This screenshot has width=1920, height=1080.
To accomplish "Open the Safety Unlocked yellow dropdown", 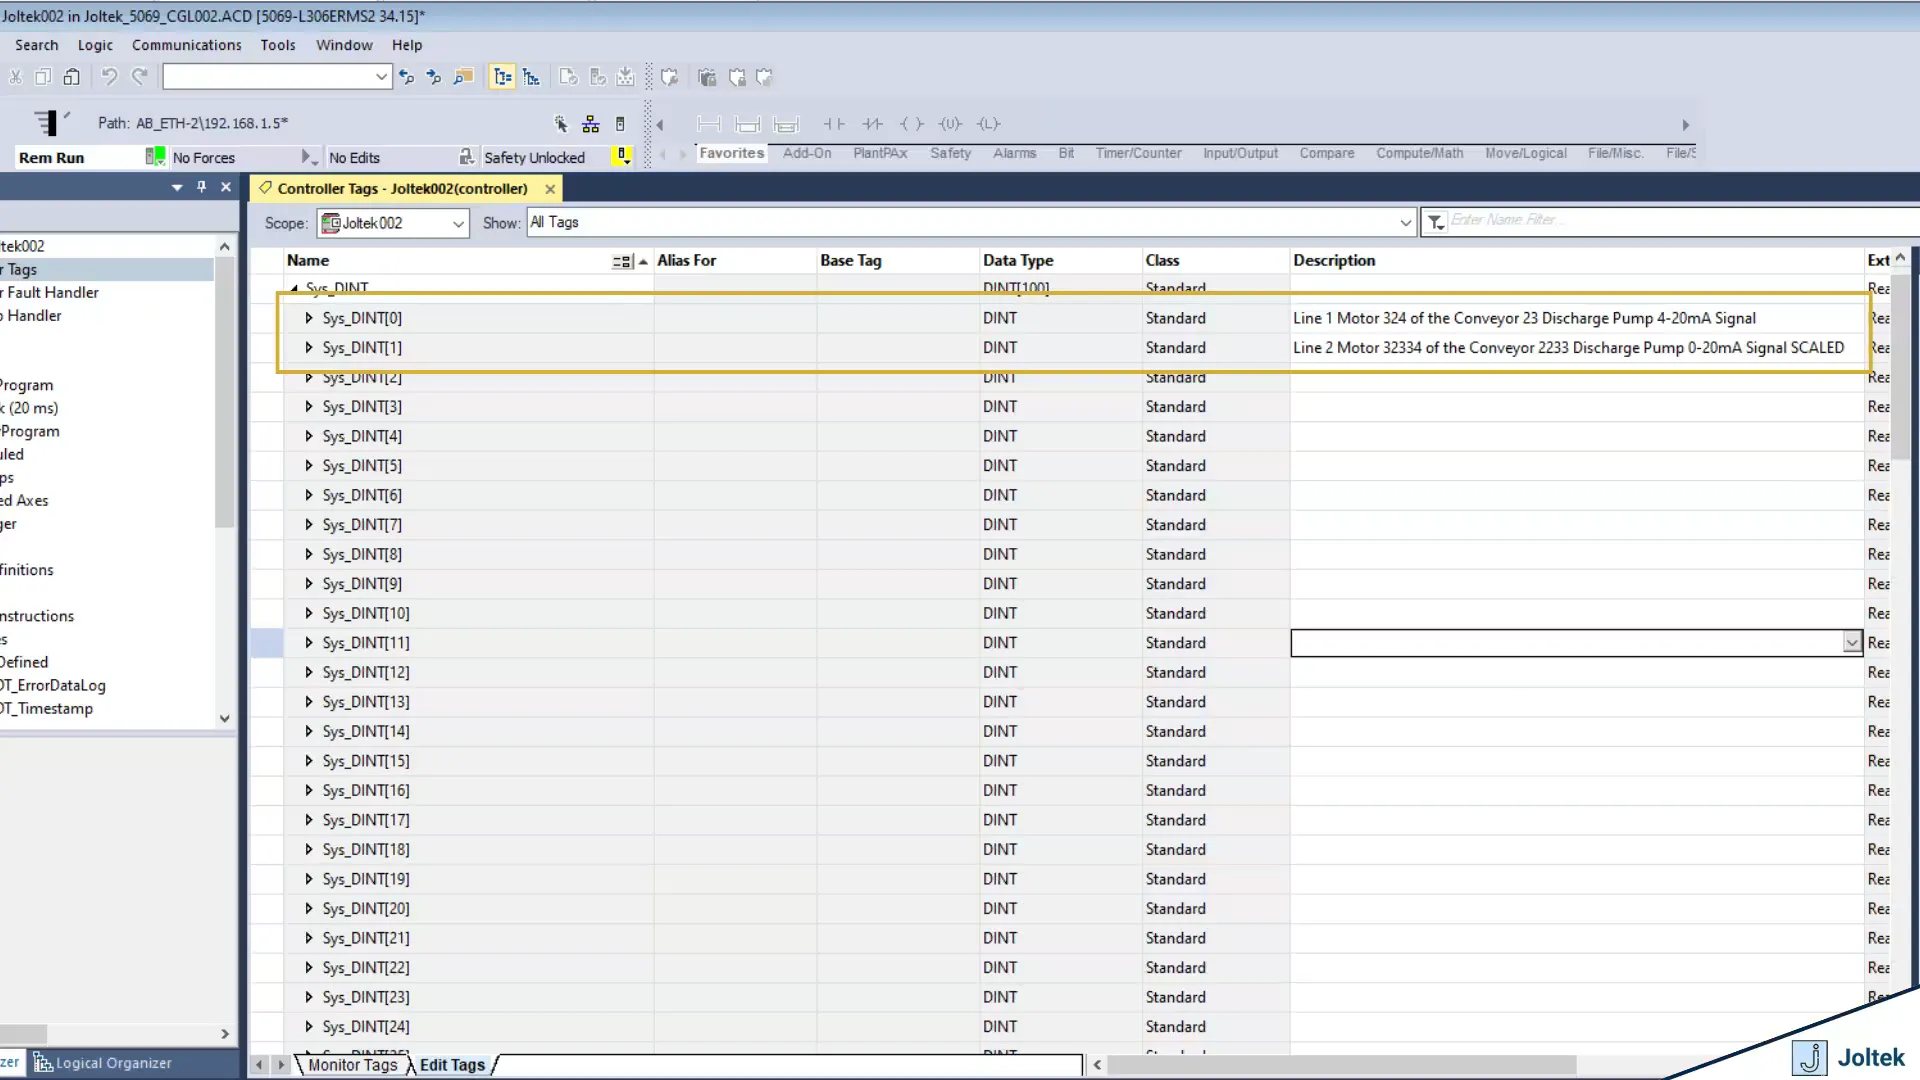I will tap(623, 157).
